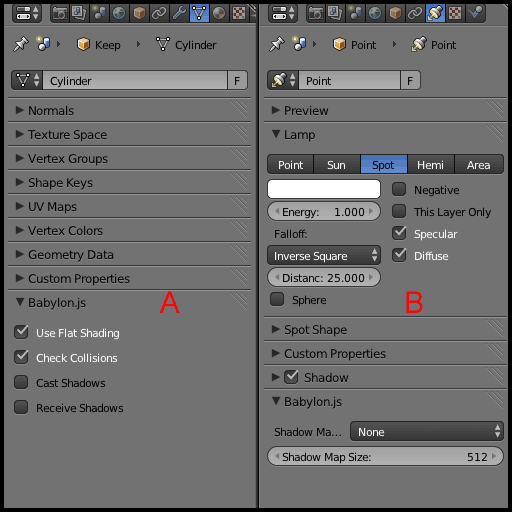
Task: Open the Inverse Square falloff dropdown
Action: point(324,256)
